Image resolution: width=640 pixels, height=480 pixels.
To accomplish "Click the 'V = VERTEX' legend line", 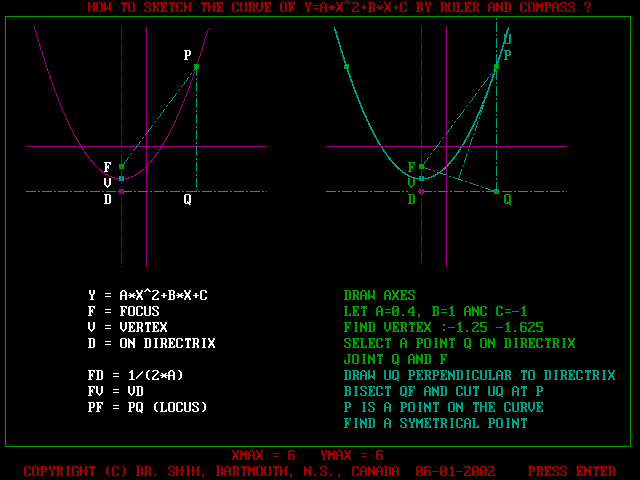I will (x=127, y=327).
